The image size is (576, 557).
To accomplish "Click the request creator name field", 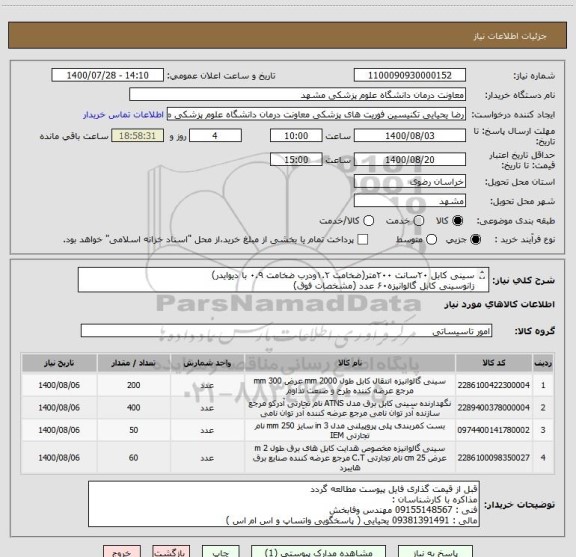I will [x=316, y=115].
